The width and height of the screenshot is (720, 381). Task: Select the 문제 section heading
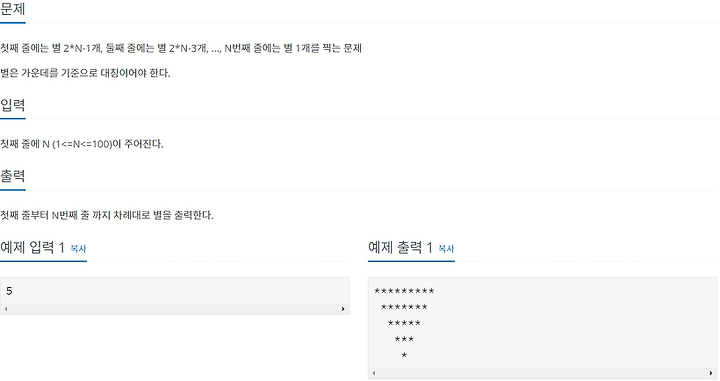pos(13,9)
